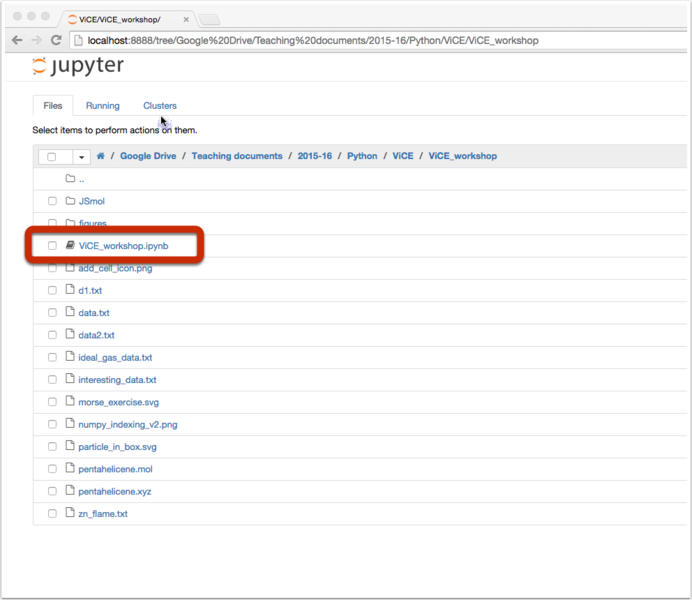Open zn_flame.txt file

click(x=103, y=514)
